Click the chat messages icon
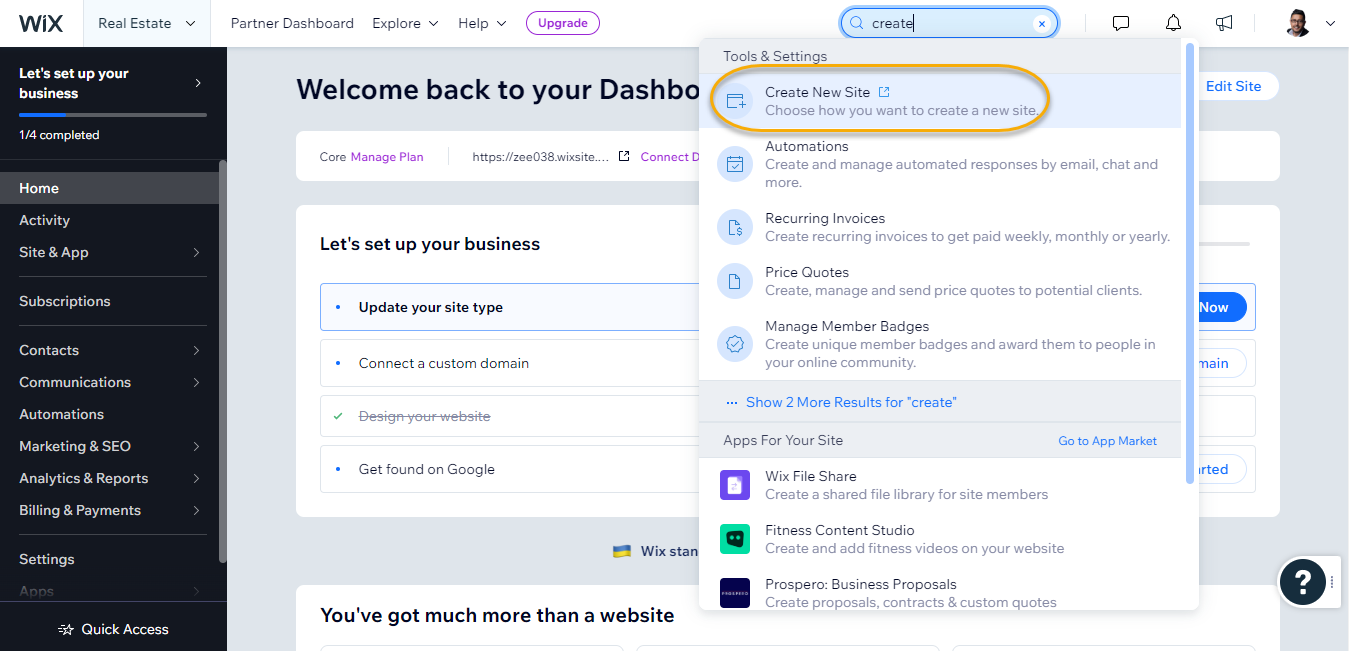The width and height of the screenshot is (1349, 651). (1121, 23)
